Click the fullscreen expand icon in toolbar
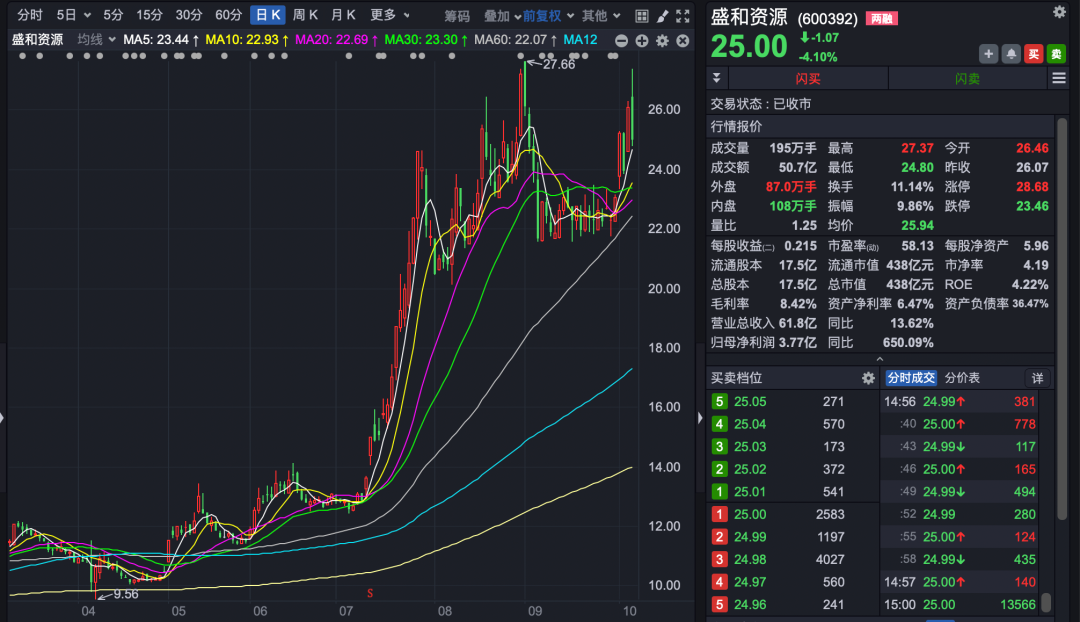1080x622 pixels. point(682,15)
